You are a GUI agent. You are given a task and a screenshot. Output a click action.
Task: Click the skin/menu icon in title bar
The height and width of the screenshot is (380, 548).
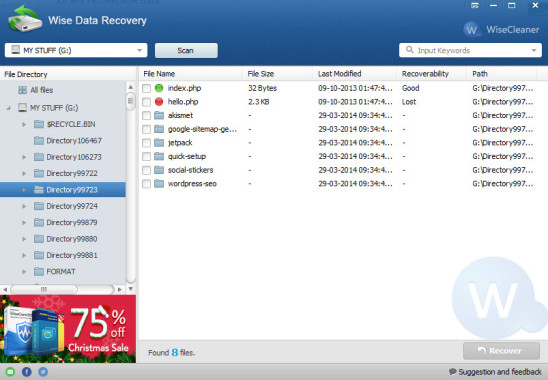[x=475, y=6]
